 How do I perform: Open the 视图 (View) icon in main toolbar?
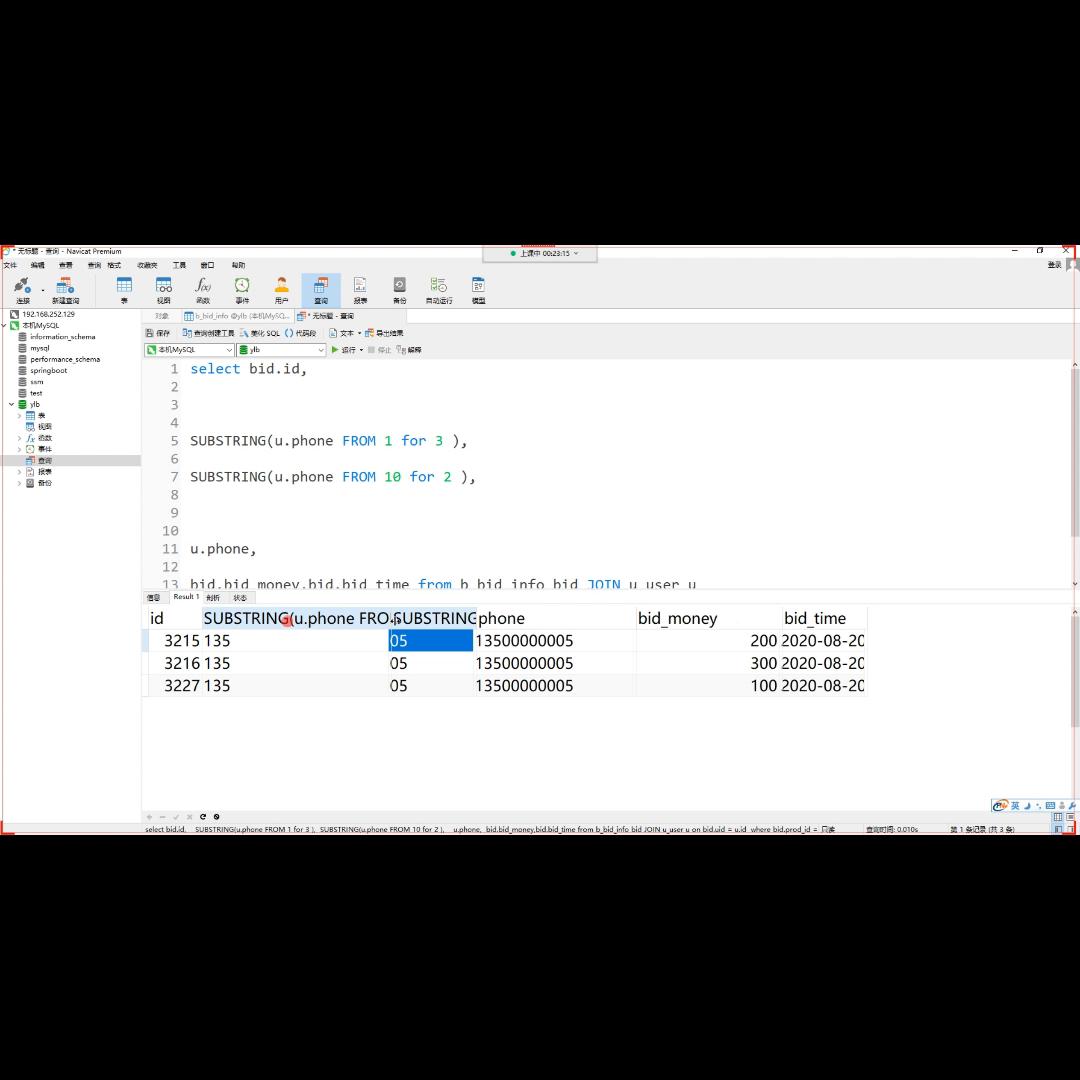click(x=163, y=290)
